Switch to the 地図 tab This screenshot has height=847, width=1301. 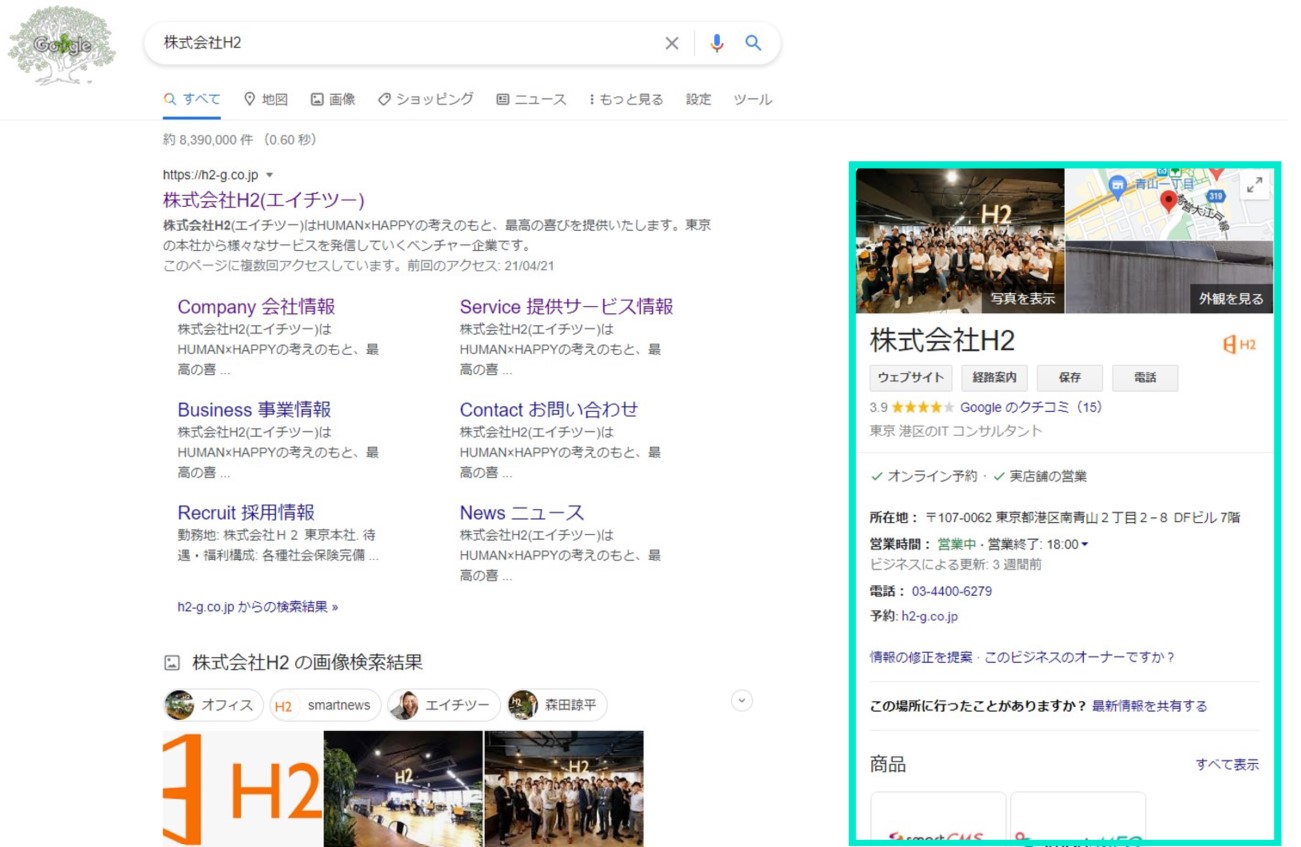(266, 99)
